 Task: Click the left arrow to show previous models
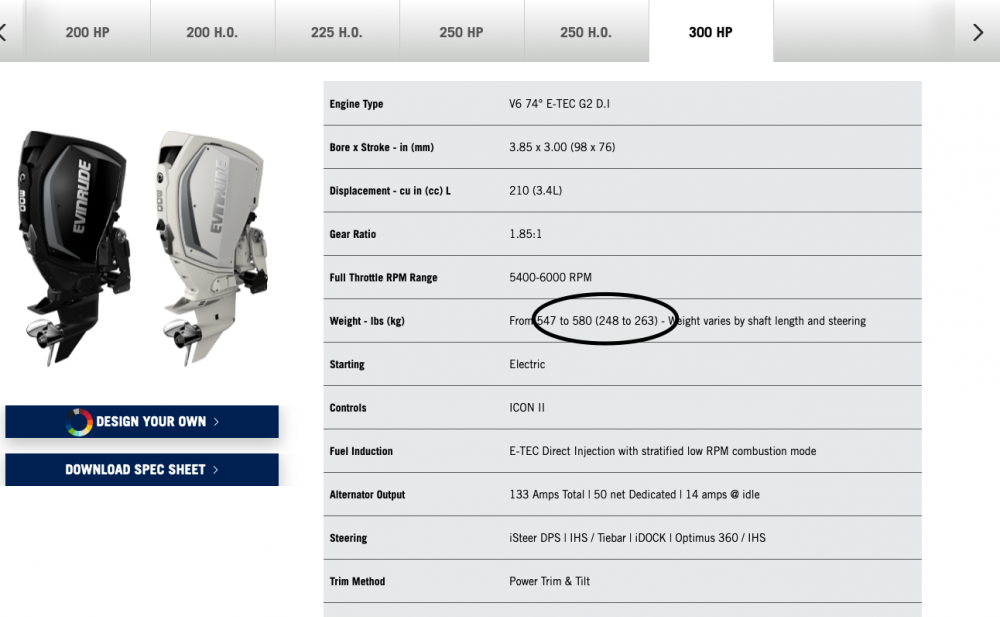[4, 32]
